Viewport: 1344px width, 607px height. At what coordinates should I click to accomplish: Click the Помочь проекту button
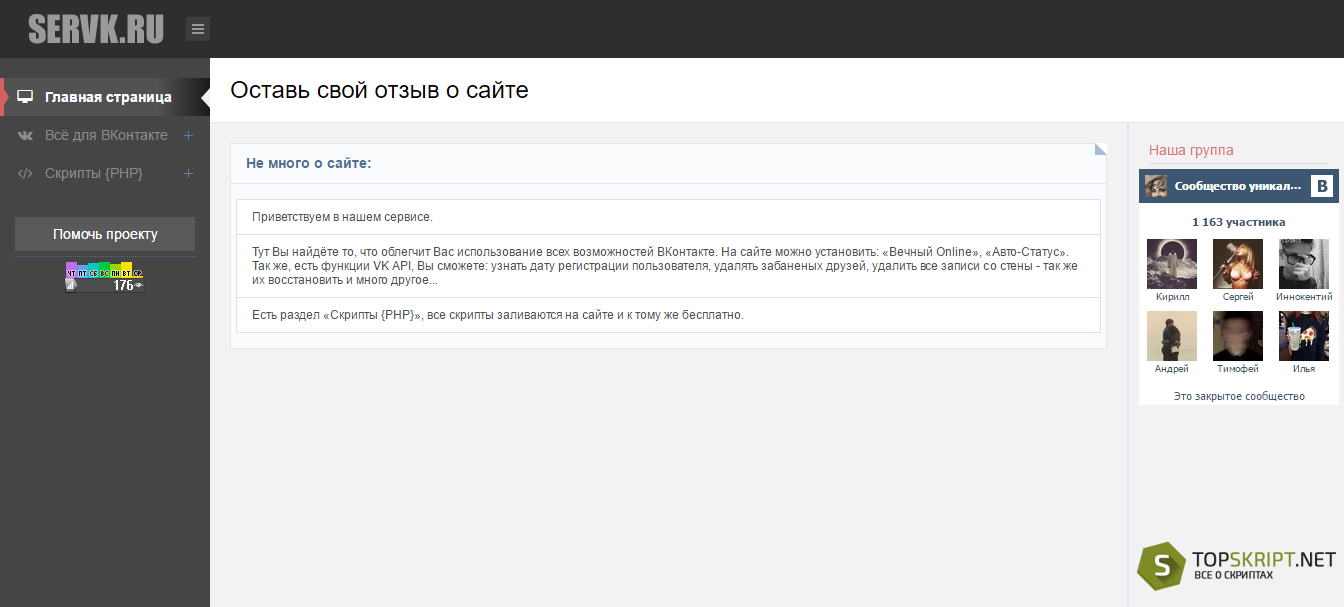tap(105, 234)
